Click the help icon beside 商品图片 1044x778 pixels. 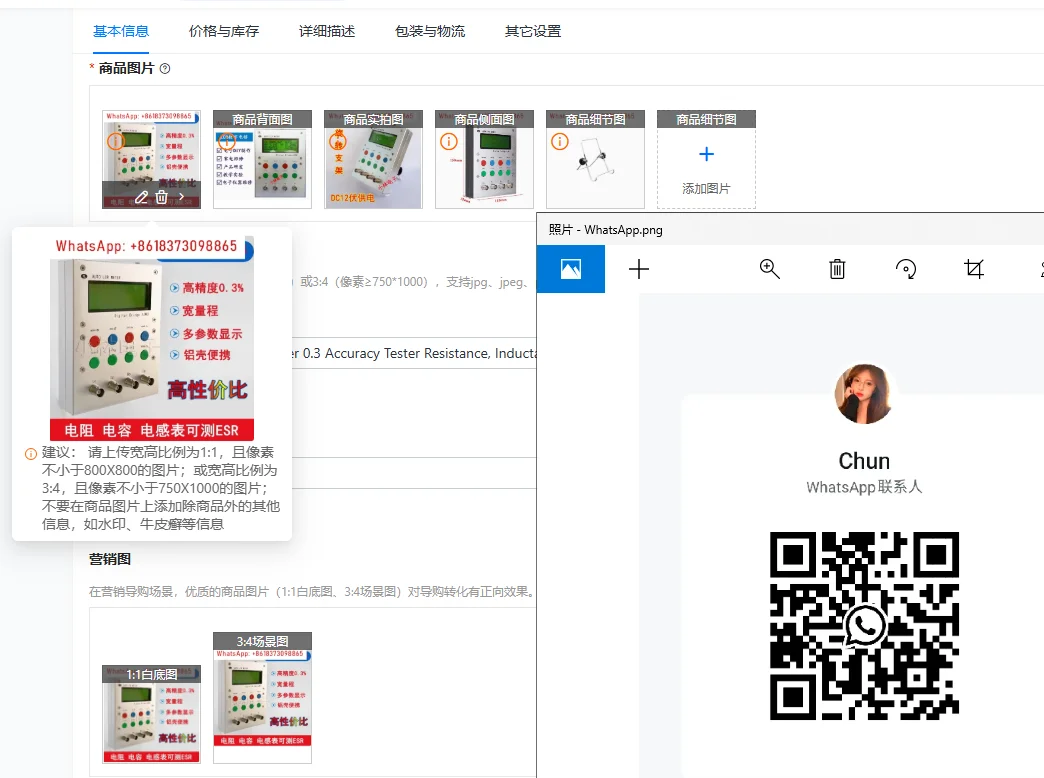coord(165,69)
